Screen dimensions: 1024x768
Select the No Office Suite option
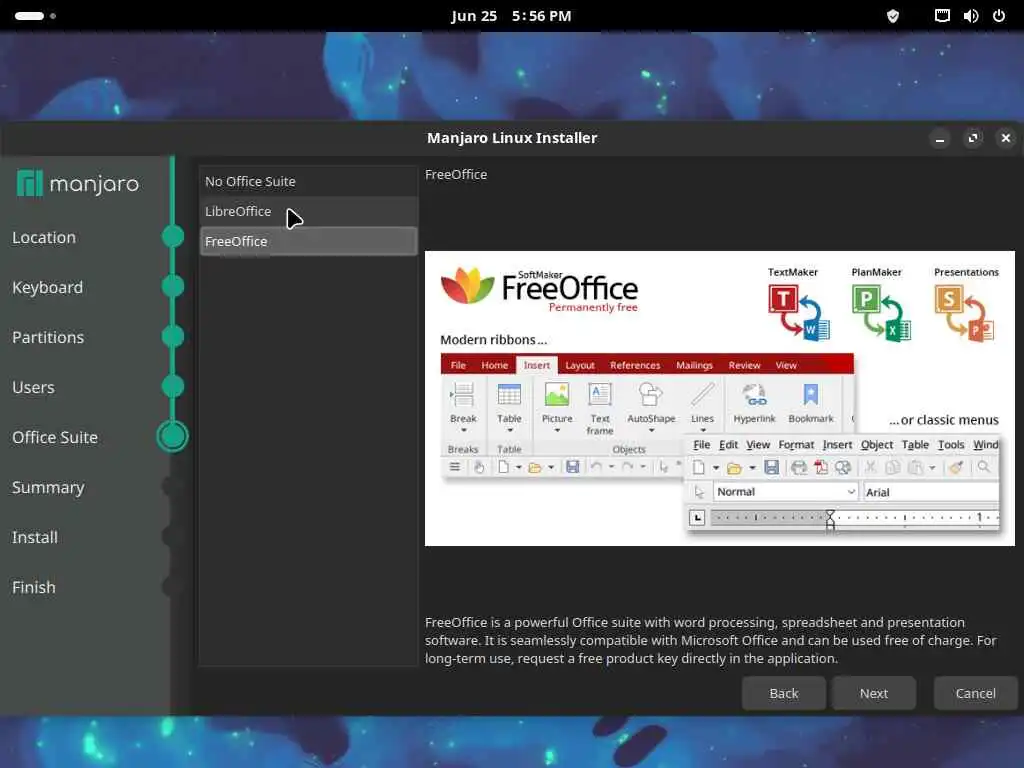(x=308, y=182)
